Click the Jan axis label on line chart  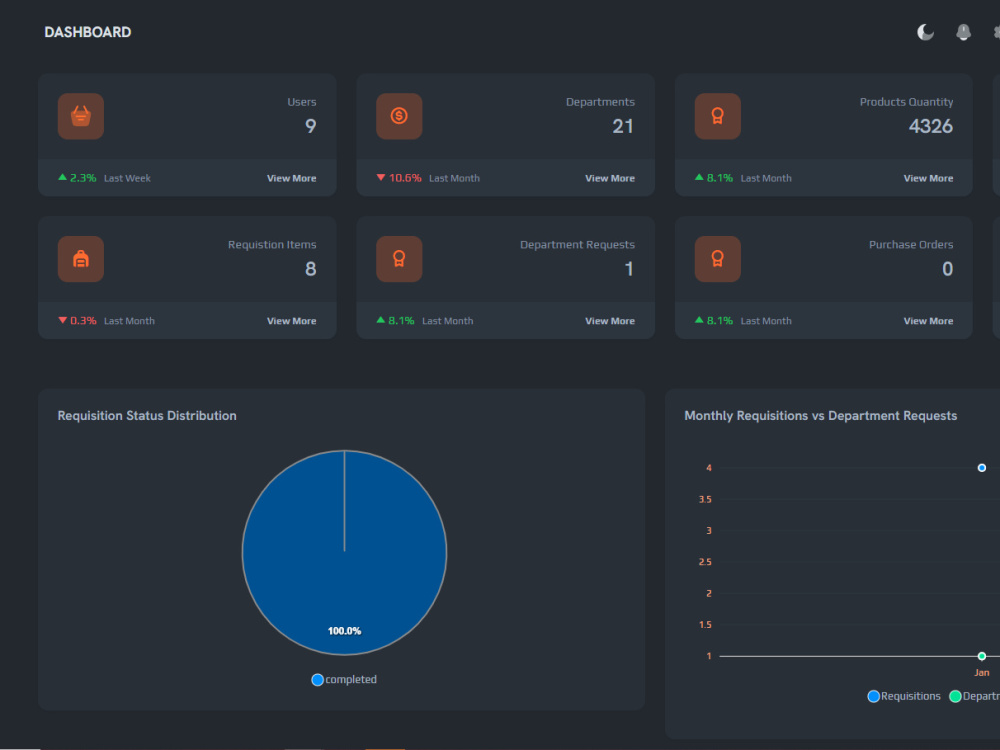tap(982, 673)
